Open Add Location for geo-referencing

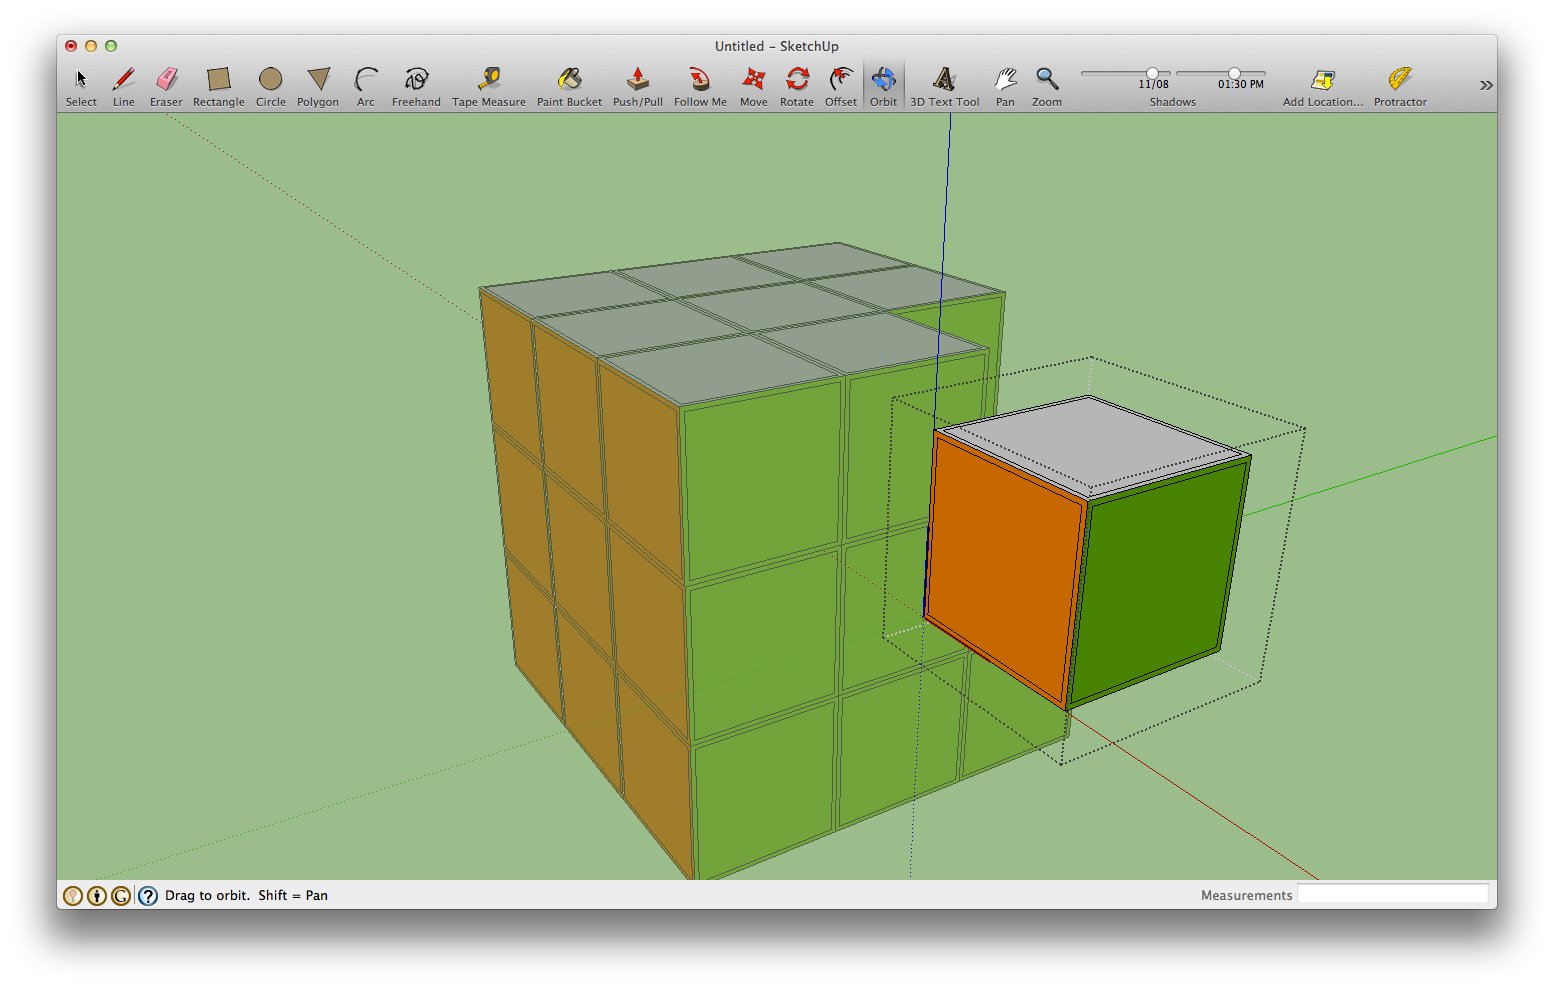[1322, 80]
